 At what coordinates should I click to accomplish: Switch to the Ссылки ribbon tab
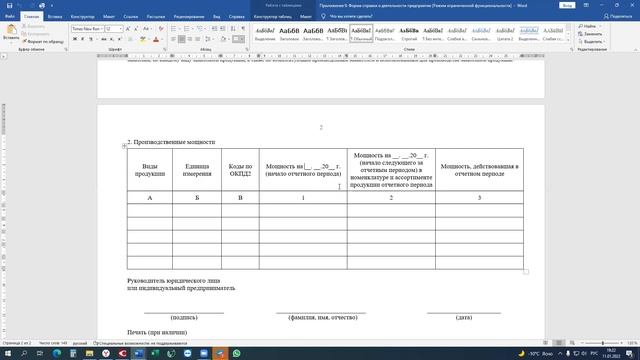[131, 17]
